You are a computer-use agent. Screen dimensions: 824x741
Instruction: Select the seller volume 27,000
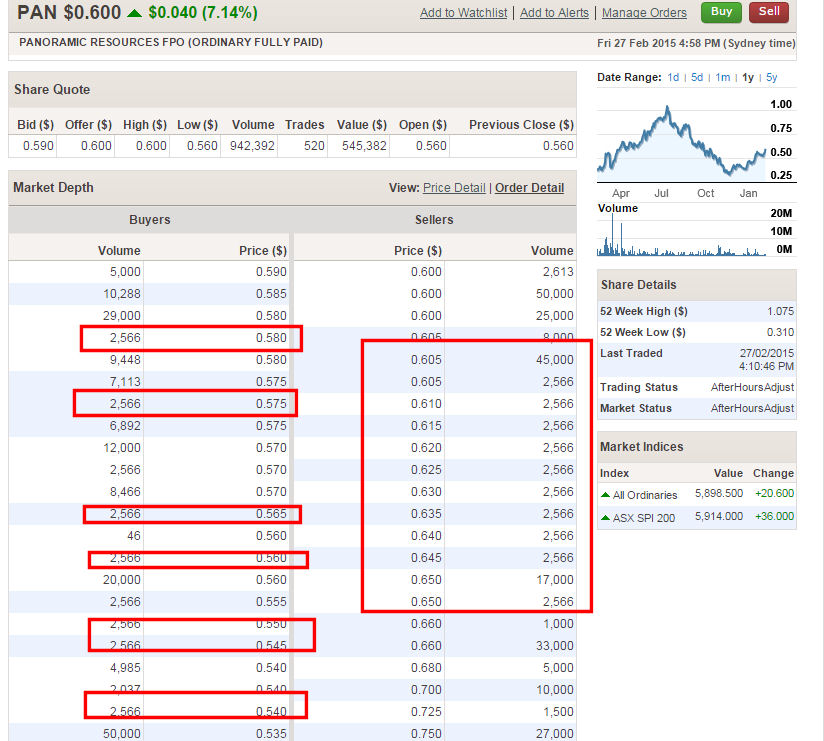coord(555,734)
